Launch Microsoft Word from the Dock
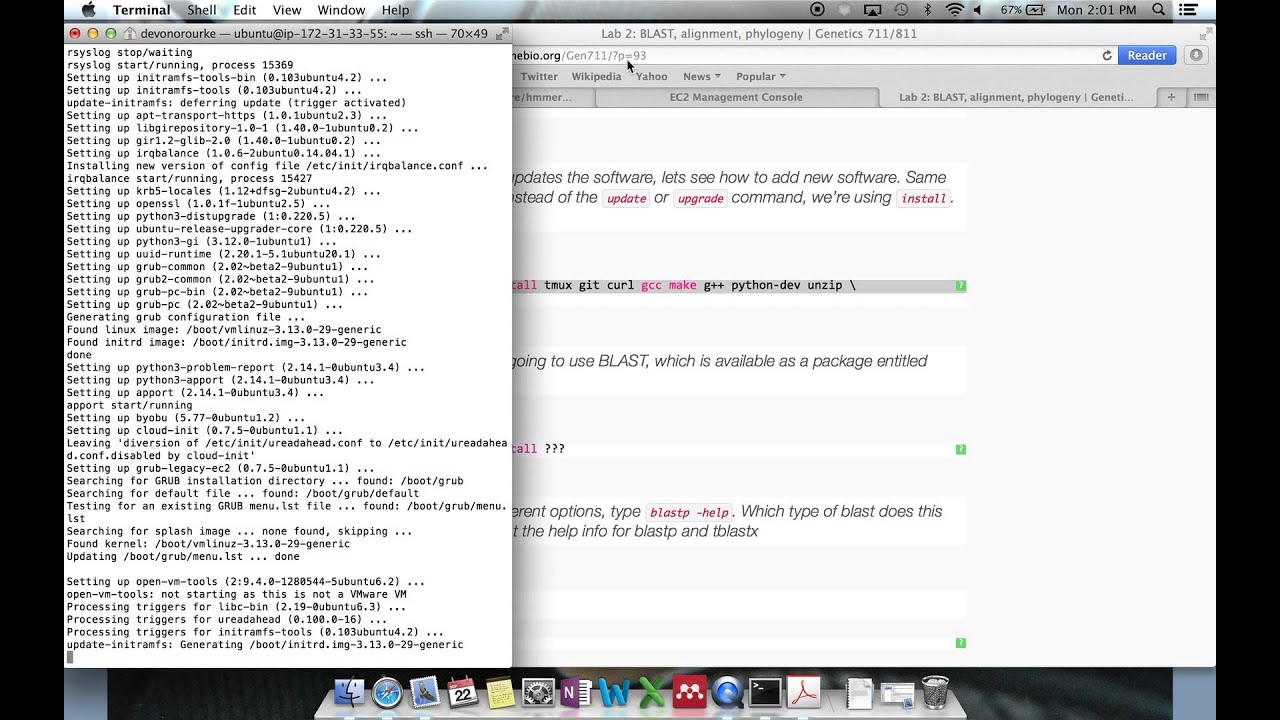This screenshot has width=1280, height=720. [614, 693]
